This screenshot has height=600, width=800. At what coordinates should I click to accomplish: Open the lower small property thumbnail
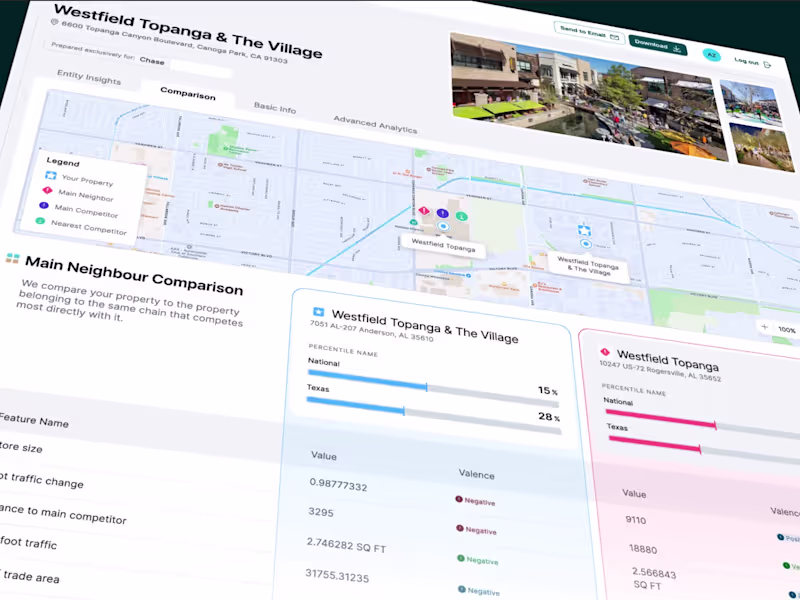pyautogui.click(x=762, y=148)
